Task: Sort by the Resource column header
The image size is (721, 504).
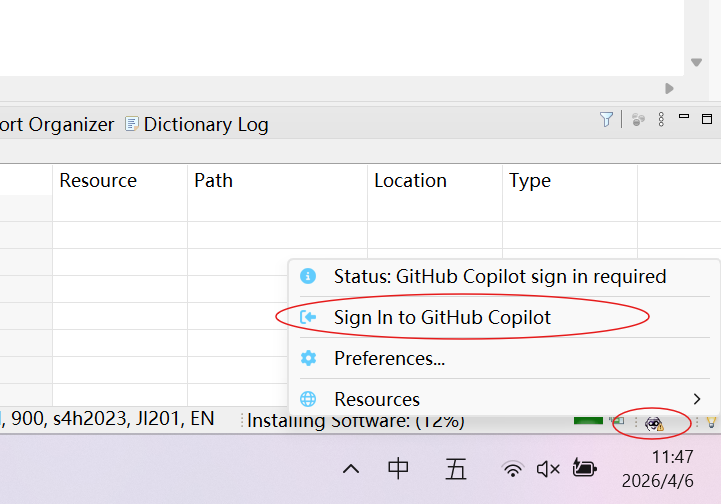Action: point(98,181)
